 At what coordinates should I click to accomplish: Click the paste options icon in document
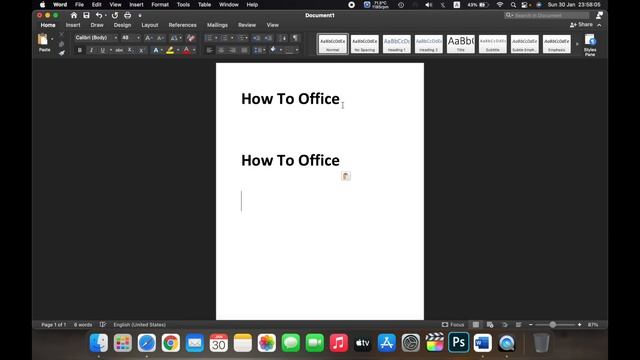coord(346,176)
